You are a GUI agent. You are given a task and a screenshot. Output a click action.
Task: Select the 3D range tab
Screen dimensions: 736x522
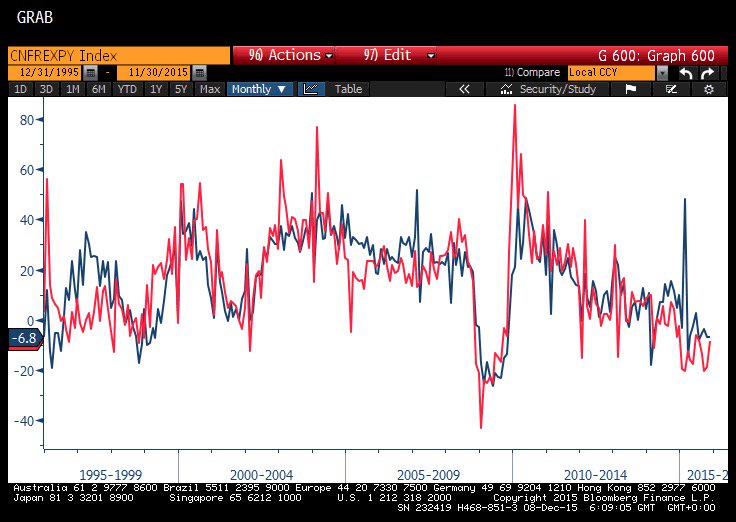click(x=46, y=89)
